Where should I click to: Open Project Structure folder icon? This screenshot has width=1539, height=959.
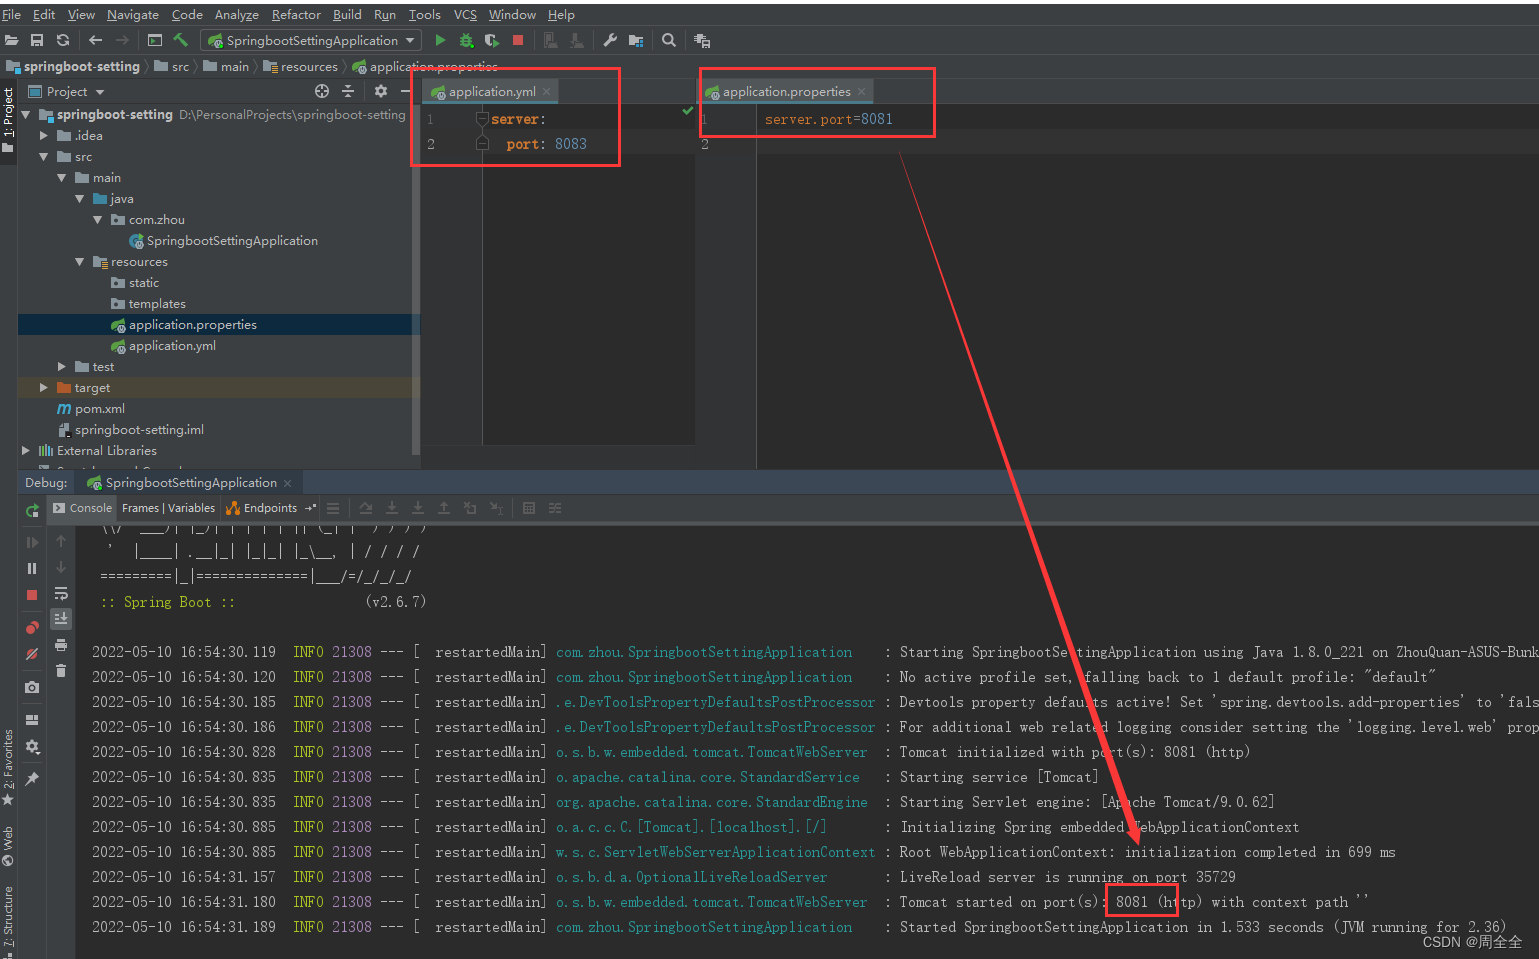coord(636,40)
